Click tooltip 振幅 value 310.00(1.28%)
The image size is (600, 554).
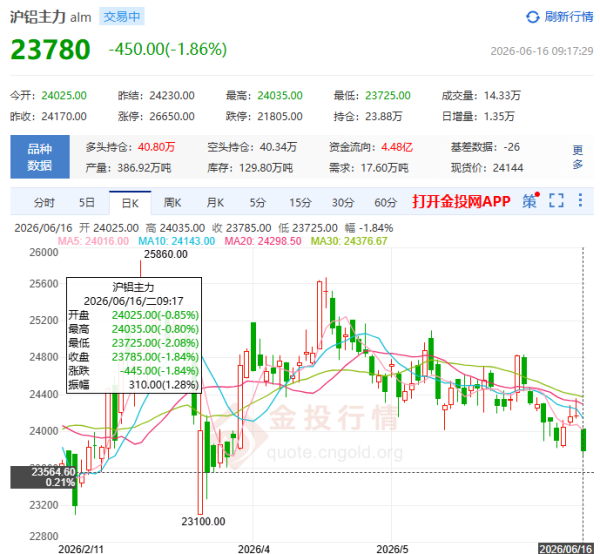164,385
